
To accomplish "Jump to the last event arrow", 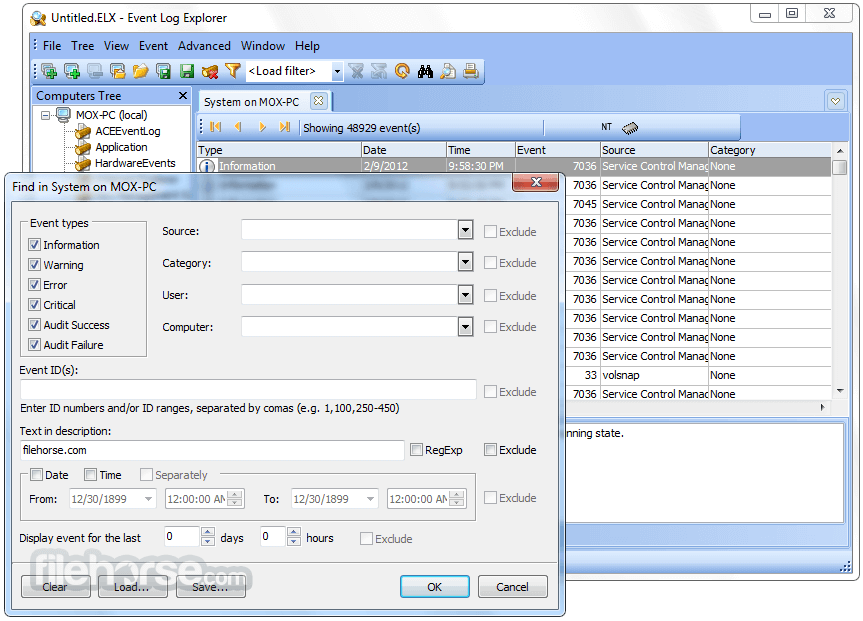I will pyautogui.click(x=285, y=127).
